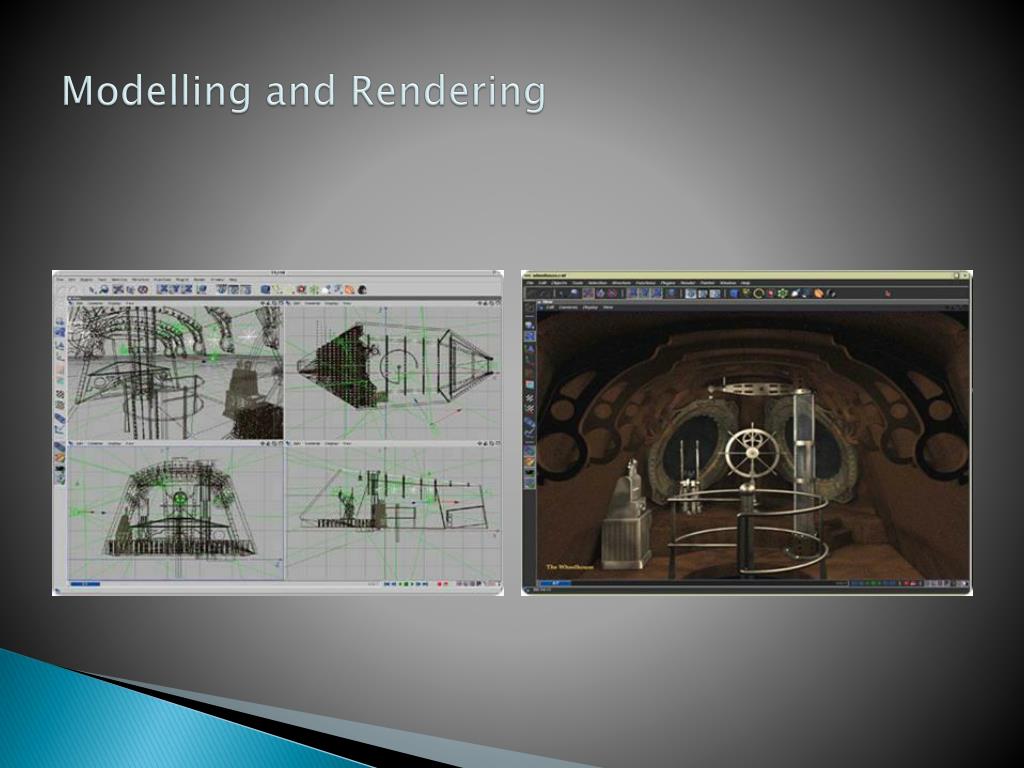Open the Selection menu in the rendered-scene window
This screenshot has width=1024, height=768.
pyautogui.click(x=598, y=283)
